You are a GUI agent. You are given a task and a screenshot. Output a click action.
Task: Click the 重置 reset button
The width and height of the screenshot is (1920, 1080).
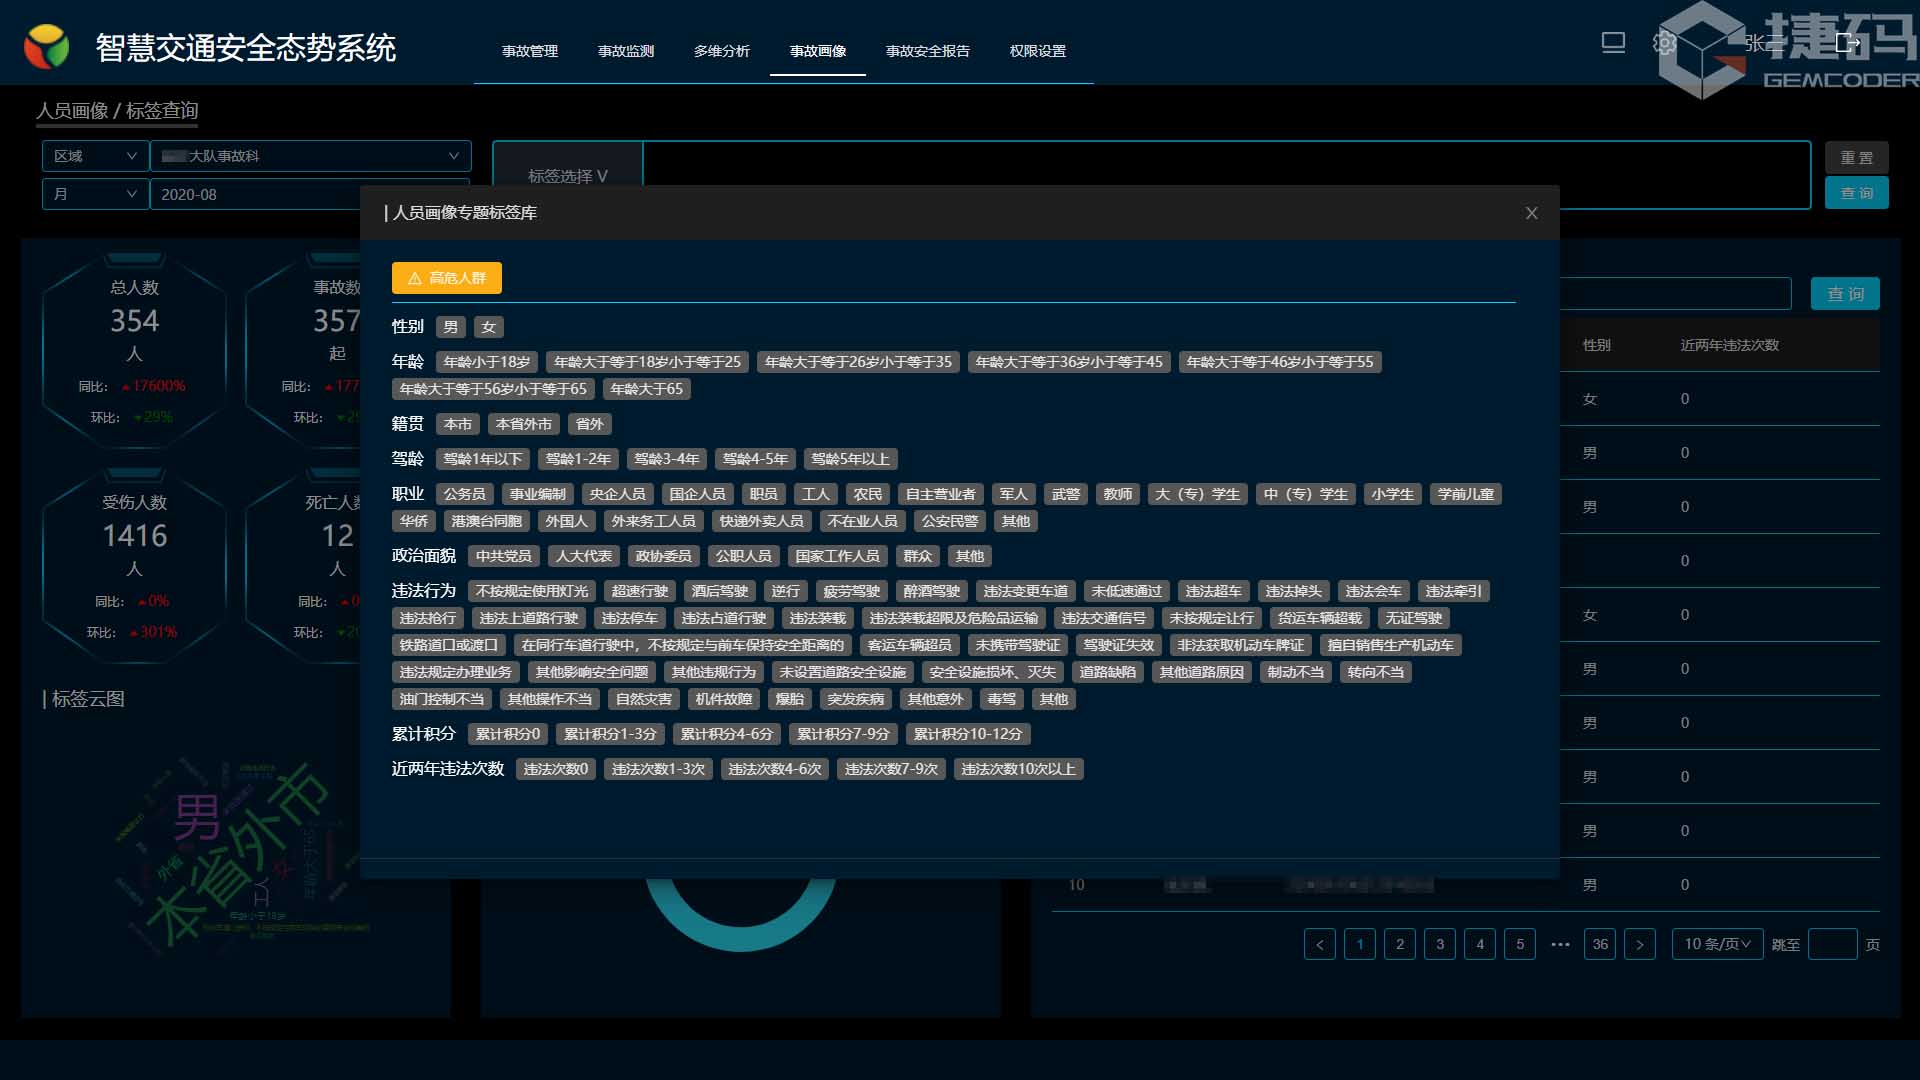click(x=1856, y=158)
